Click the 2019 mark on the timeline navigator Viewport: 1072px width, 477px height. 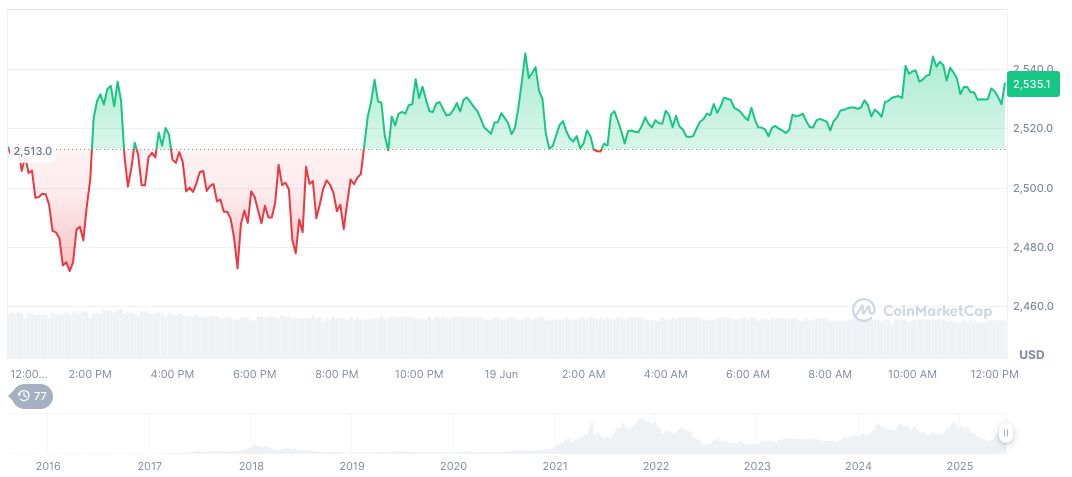352,466
